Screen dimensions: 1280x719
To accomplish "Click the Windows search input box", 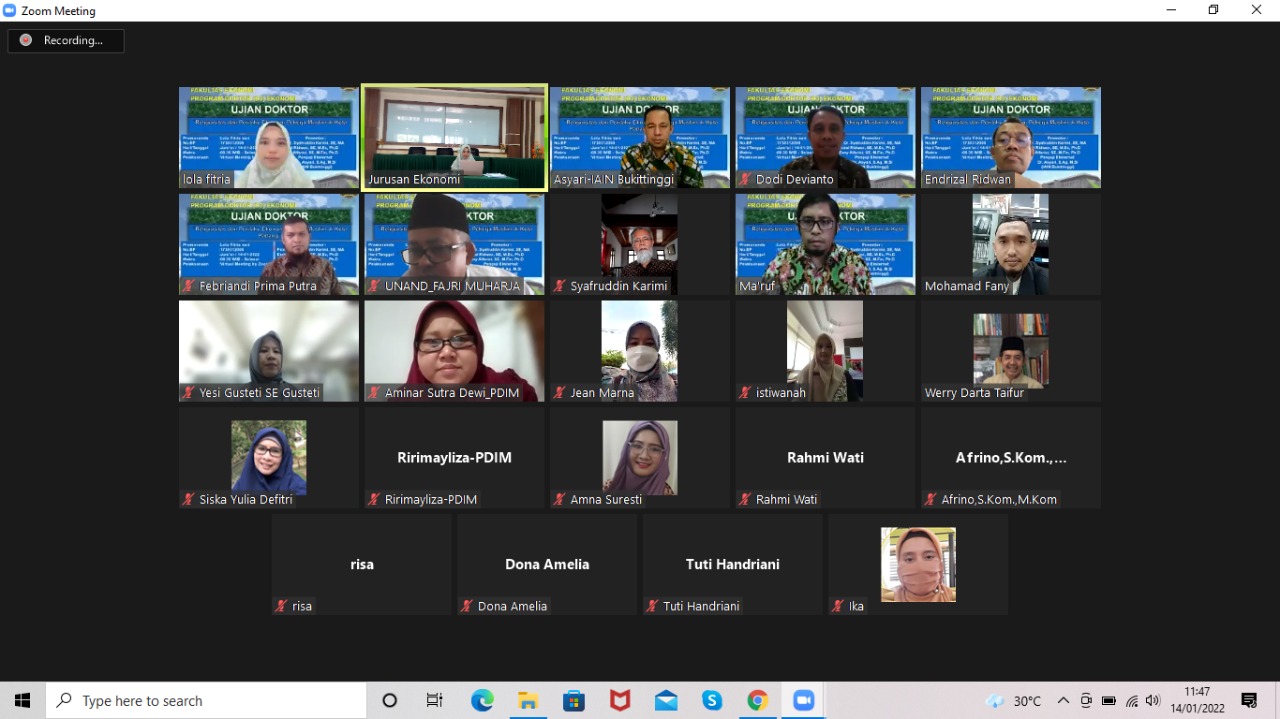I will click(210, 701).
